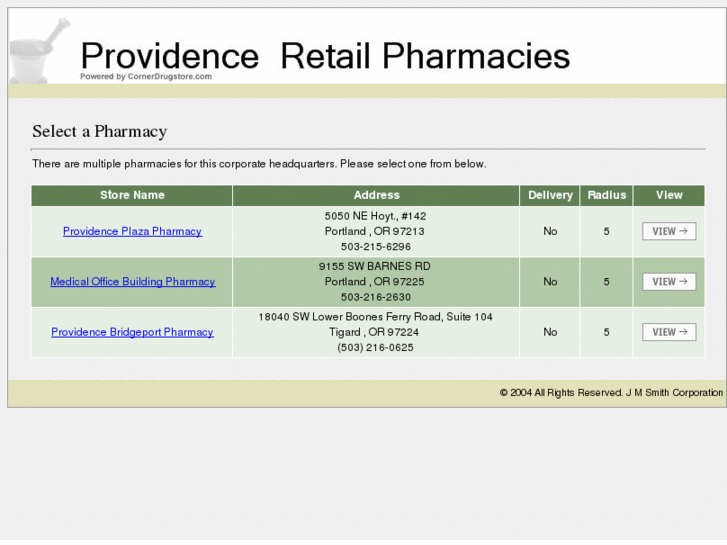Click Radius '5' for Medical Office Building Pharmacy

pyautogui.click(x=606, y=282)
